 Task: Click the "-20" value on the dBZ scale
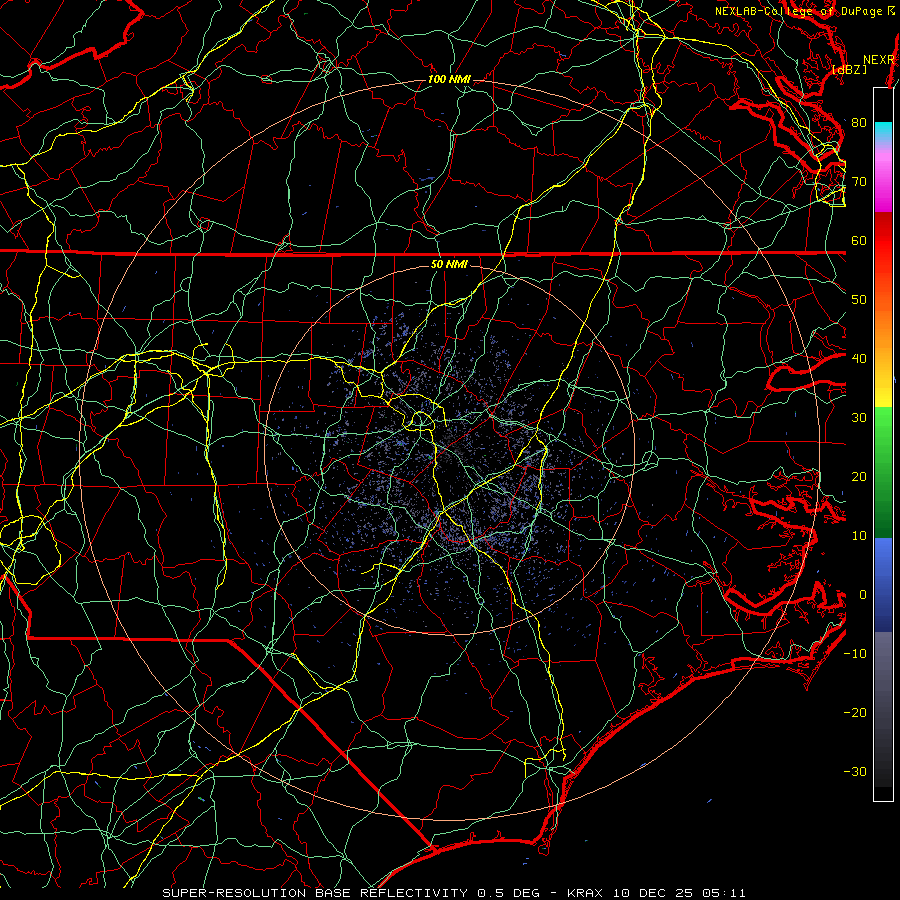[855, 713]
